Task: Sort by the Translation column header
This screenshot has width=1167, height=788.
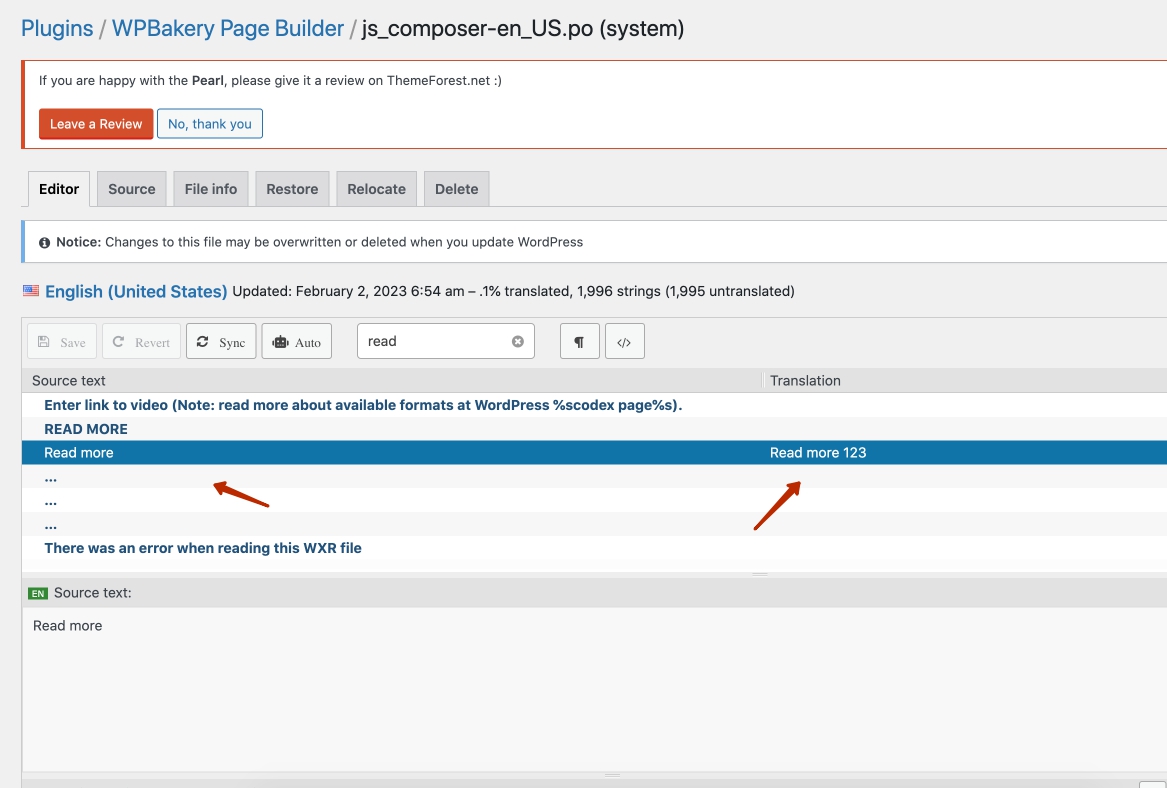Action: coord(805,381)
